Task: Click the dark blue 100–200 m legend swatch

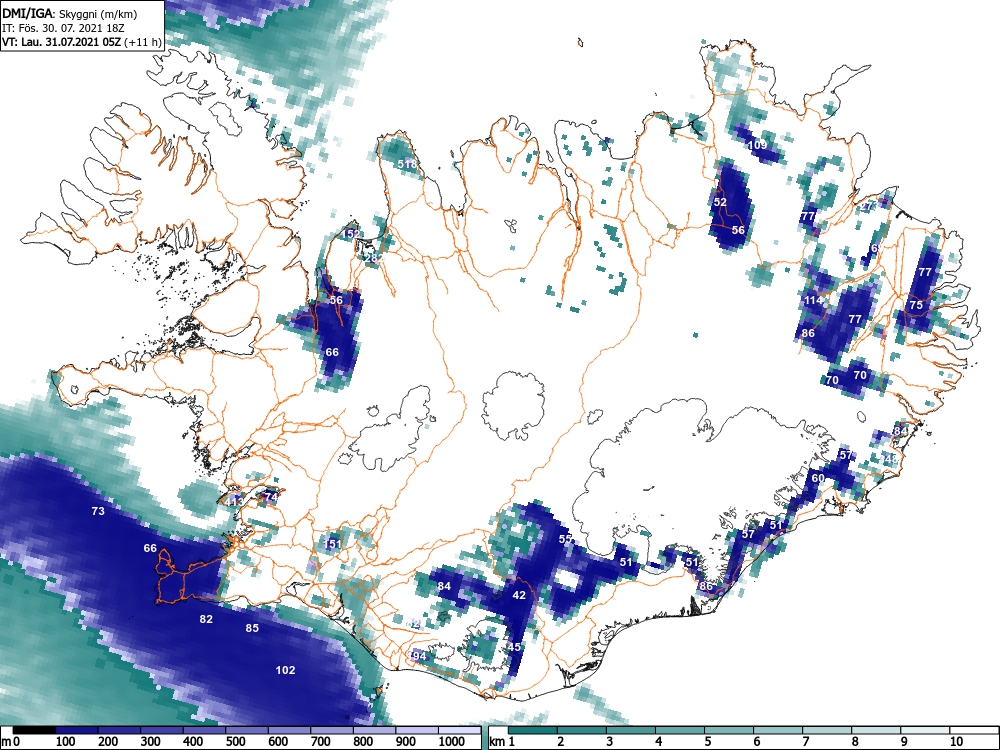Action: (x=77, y=730)
